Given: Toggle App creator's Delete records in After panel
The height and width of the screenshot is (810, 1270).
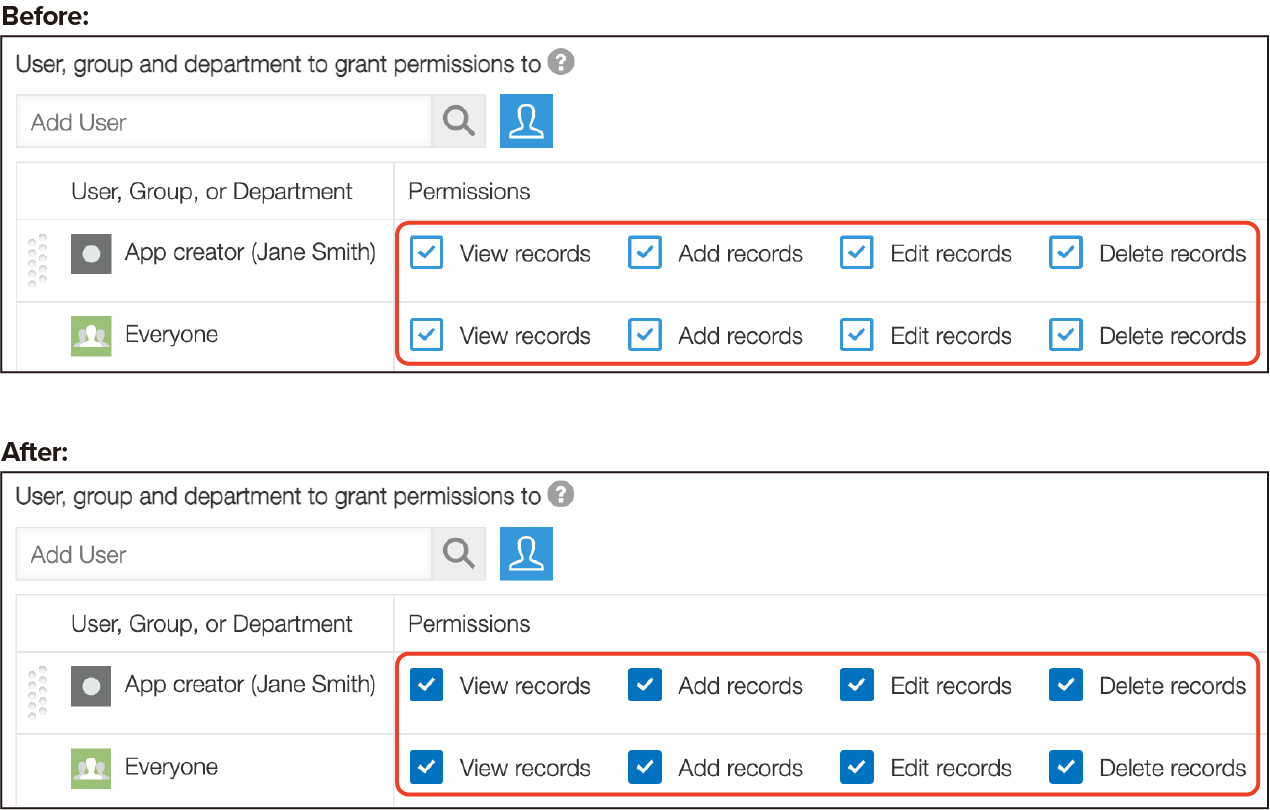Looking at the screenshot, I should [x=1066, y=685].
